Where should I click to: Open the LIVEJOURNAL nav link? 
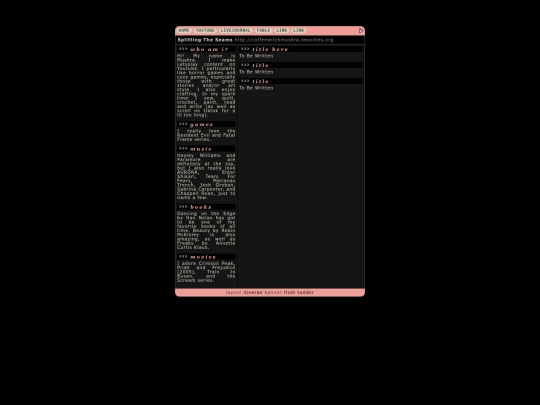(x=236, y=31)
